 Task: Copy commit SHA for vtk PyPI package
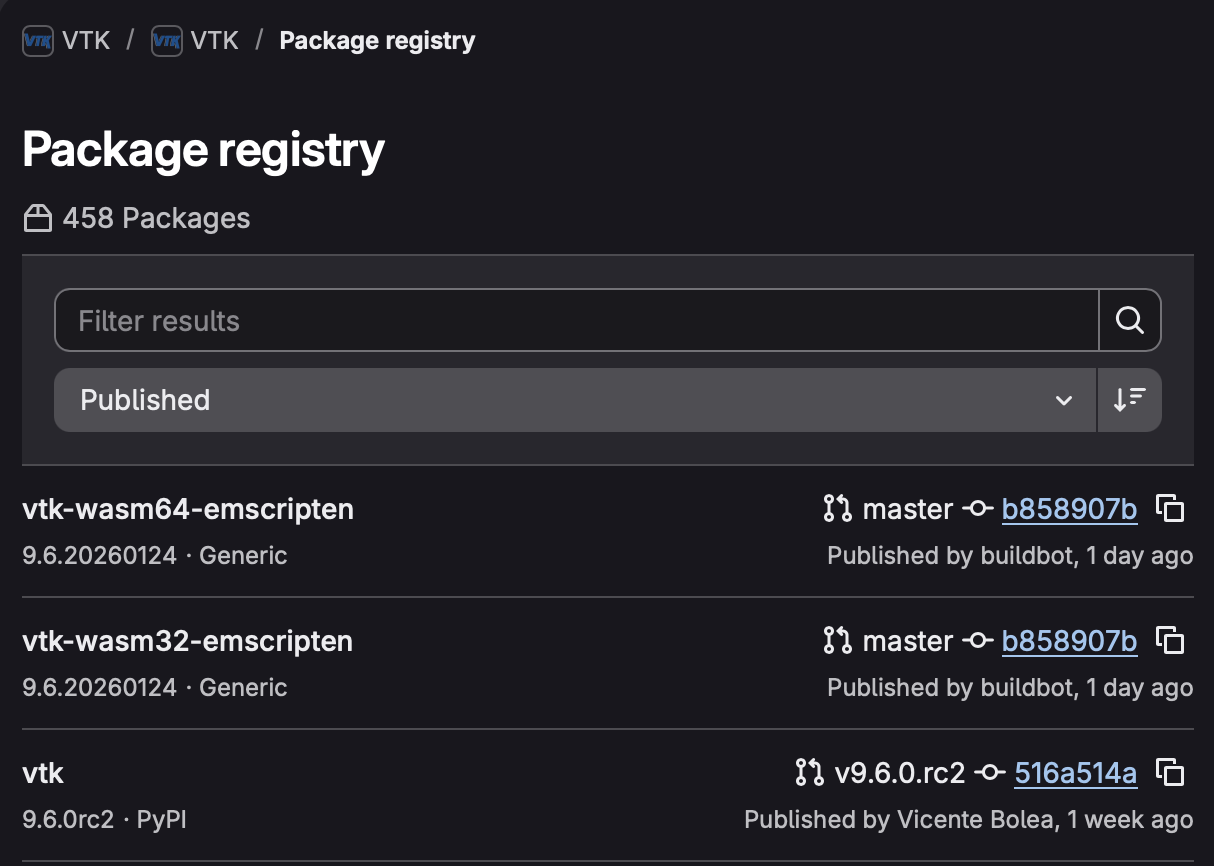pyautogui.click(x=1170, y=773)
